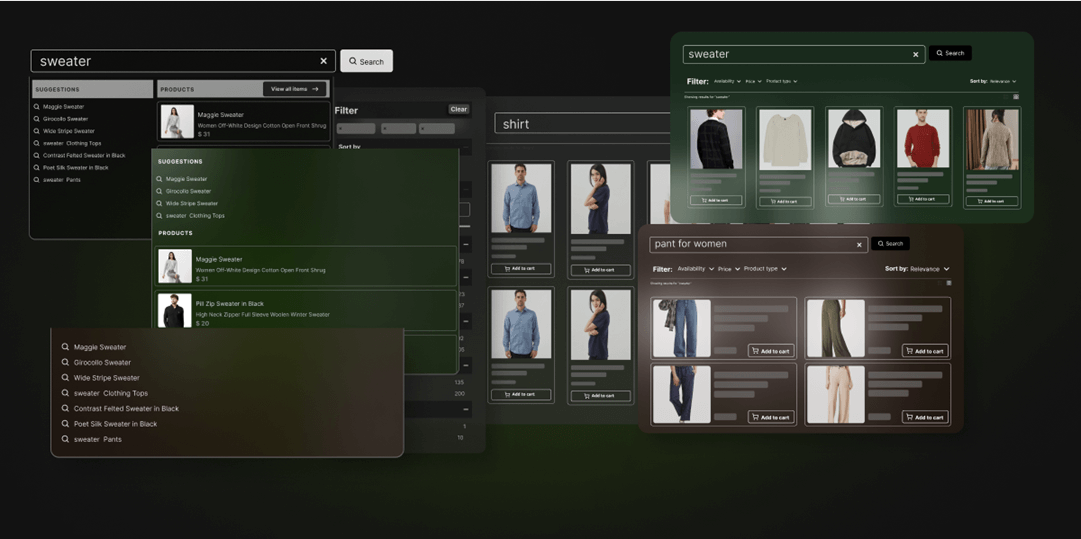
Task: Click X in the green panel's sweater search
Action: pos(915,54)
